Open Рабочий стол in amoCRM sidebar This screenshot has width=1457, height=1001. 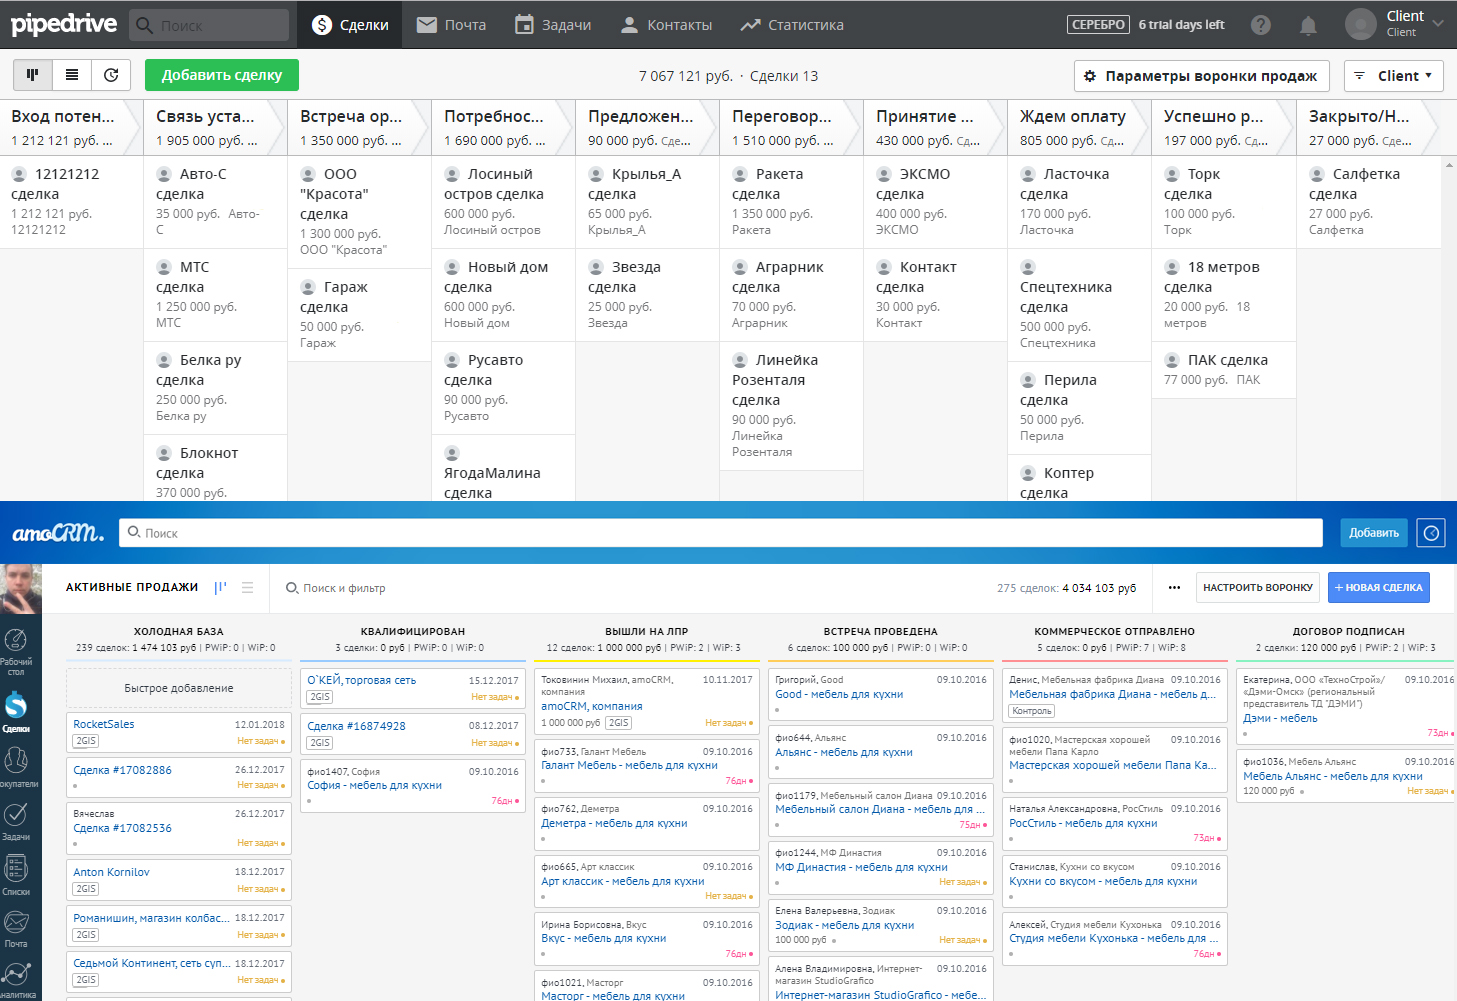[16, 652]
